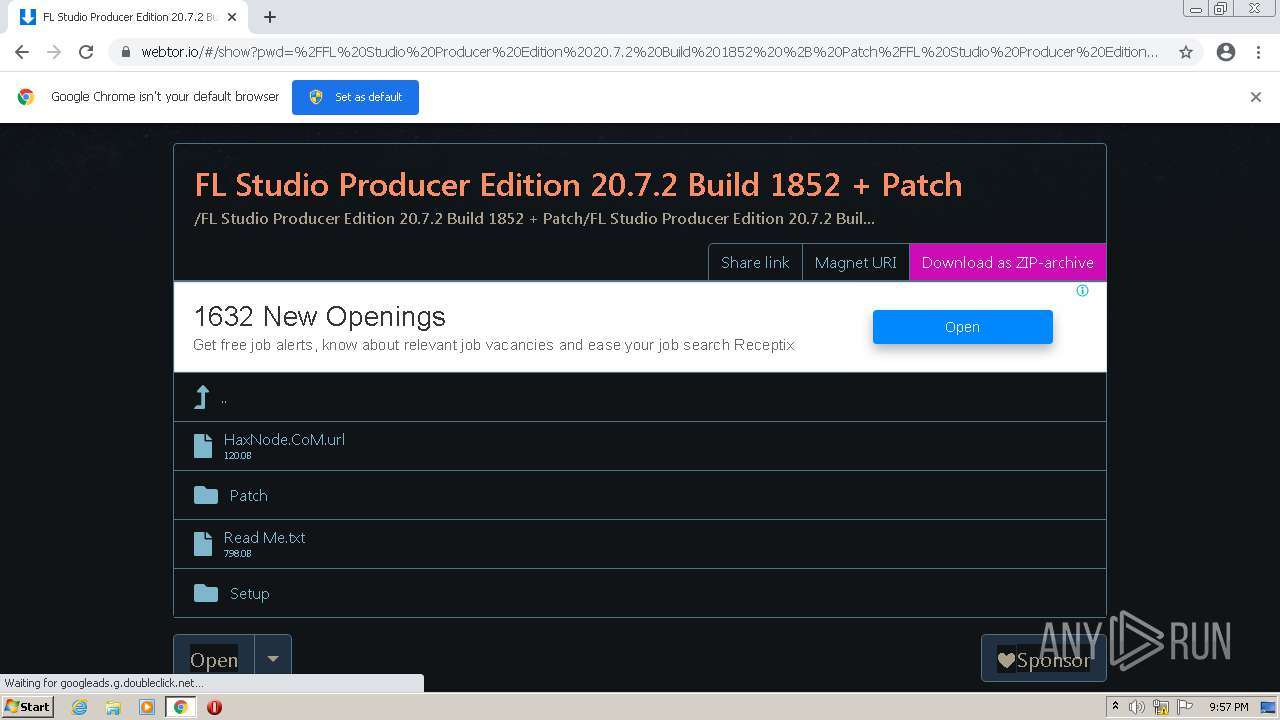
Task: Open the Magnet URI tab
Action: [855, 262]
